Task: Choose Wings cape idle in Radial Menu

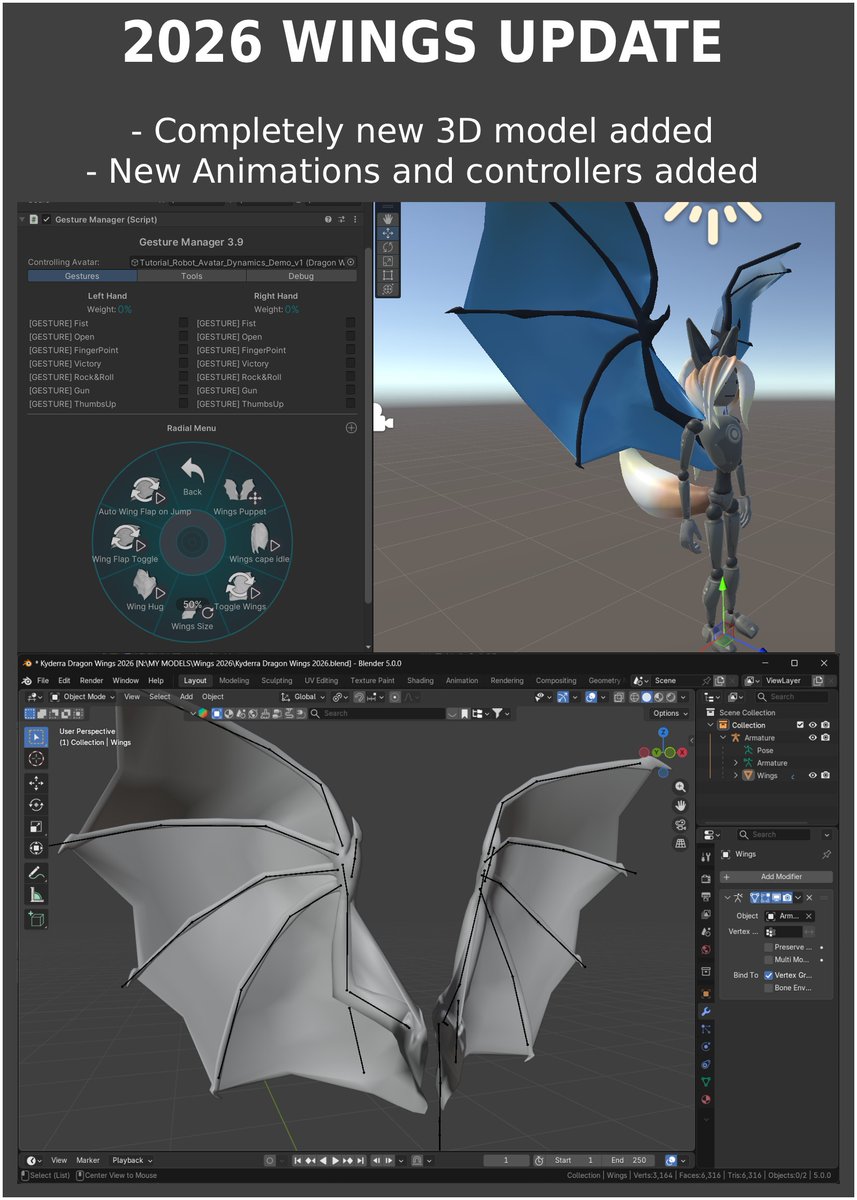Action: coord(259,546)
